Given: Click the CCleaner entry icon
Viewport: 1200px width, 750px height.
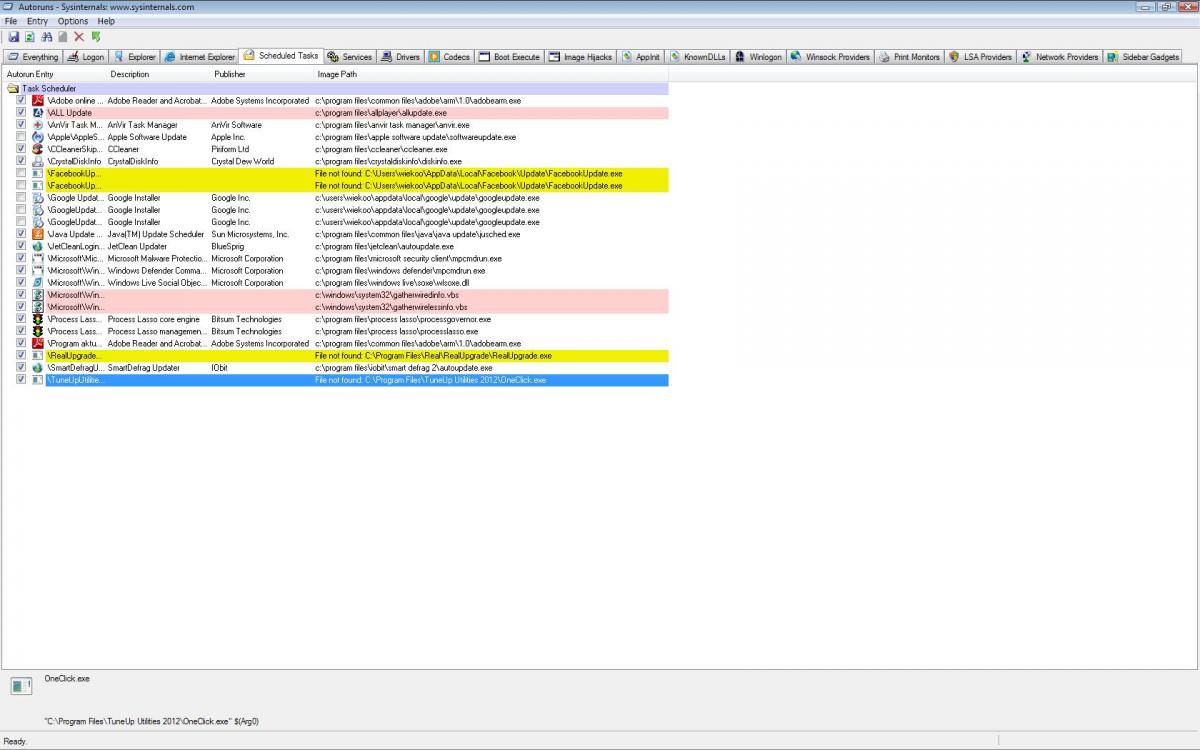Looking at the screenshot, I should point(38,149).
